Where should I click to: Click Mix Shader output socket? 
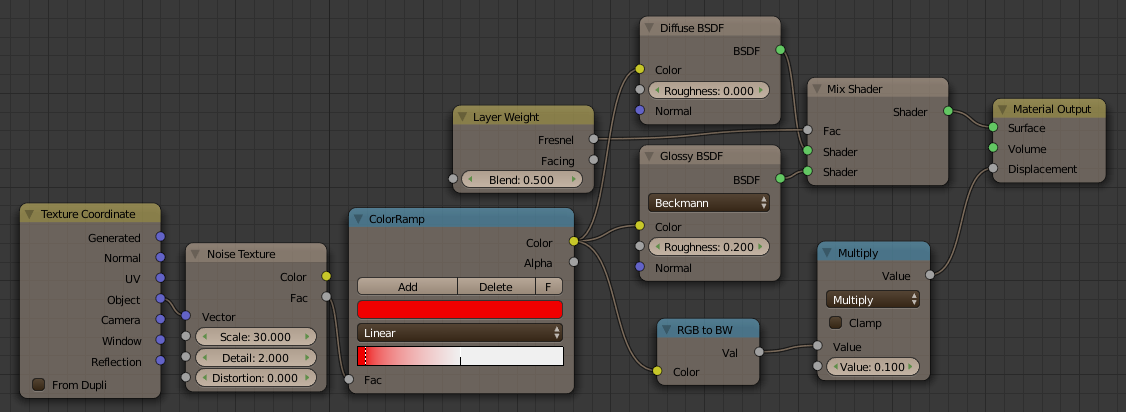pyautogui.click(x=948, y=111)
